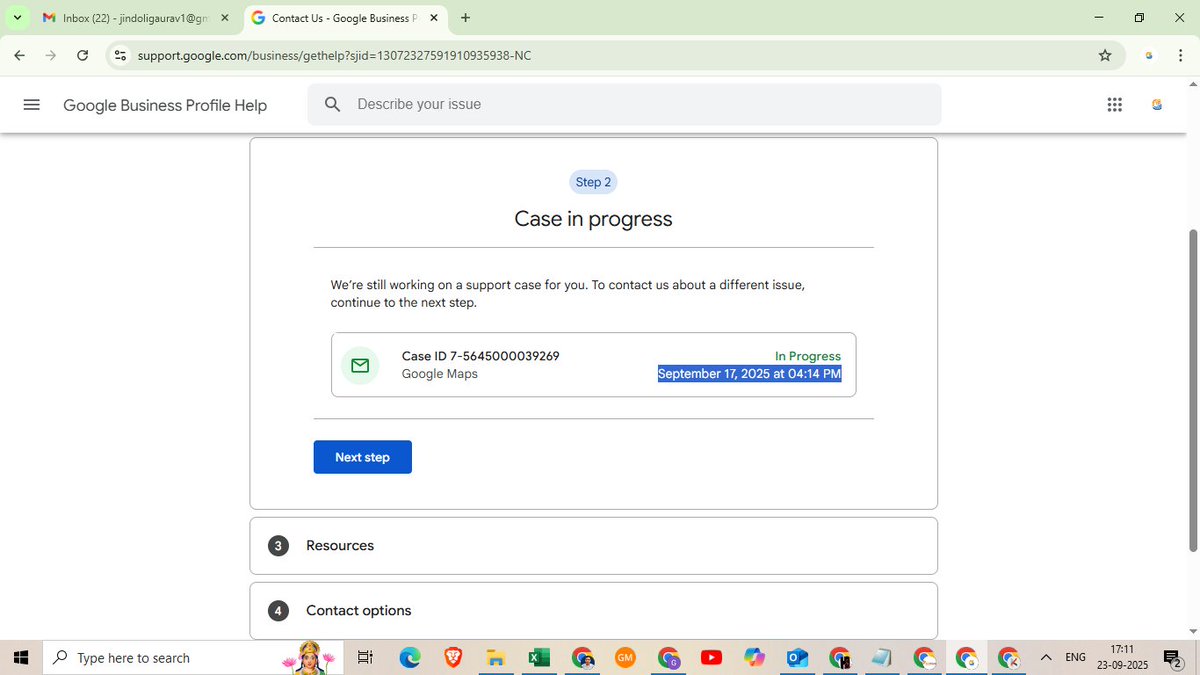Open YouTube from the taskbar

click(711, 658)
